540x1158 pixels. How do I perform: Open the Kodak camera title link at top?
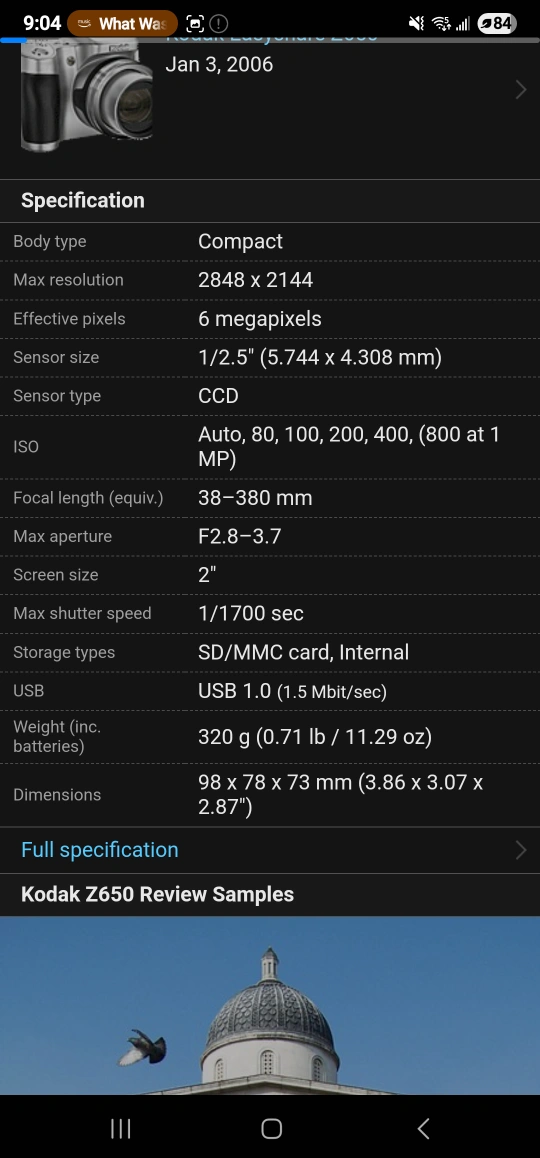271,37
